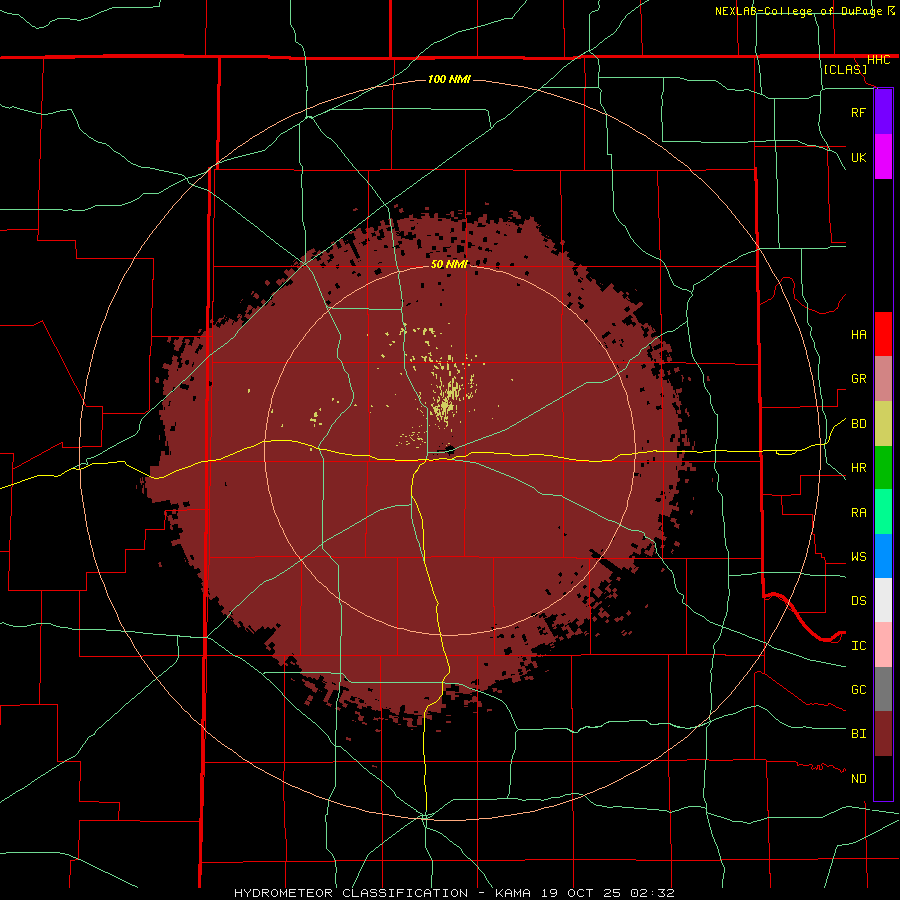This screenshot has width=900, height=900.
Task: Click the GR legend label
Action: (858, 379)
